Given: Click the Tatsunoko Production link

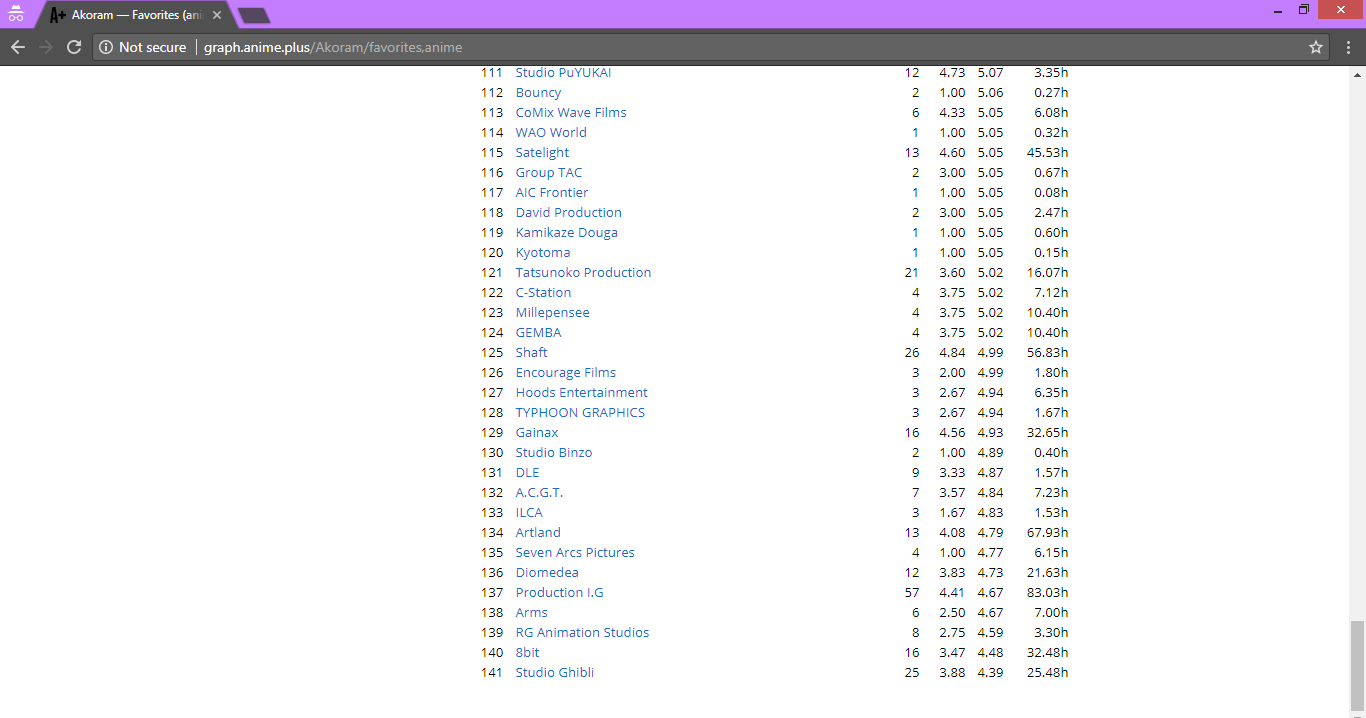Looking at the screenshot, I should point(583,272).
